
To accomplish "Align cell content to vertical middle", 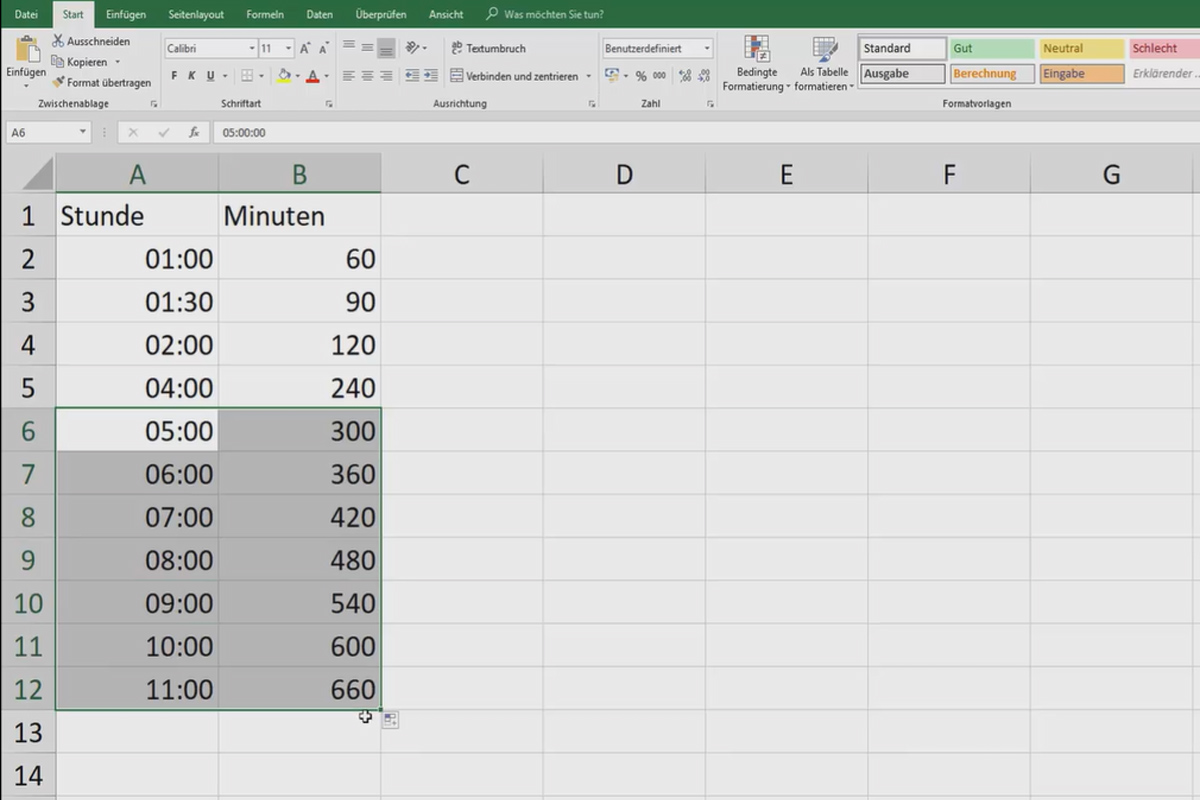I will pos(367,47).
